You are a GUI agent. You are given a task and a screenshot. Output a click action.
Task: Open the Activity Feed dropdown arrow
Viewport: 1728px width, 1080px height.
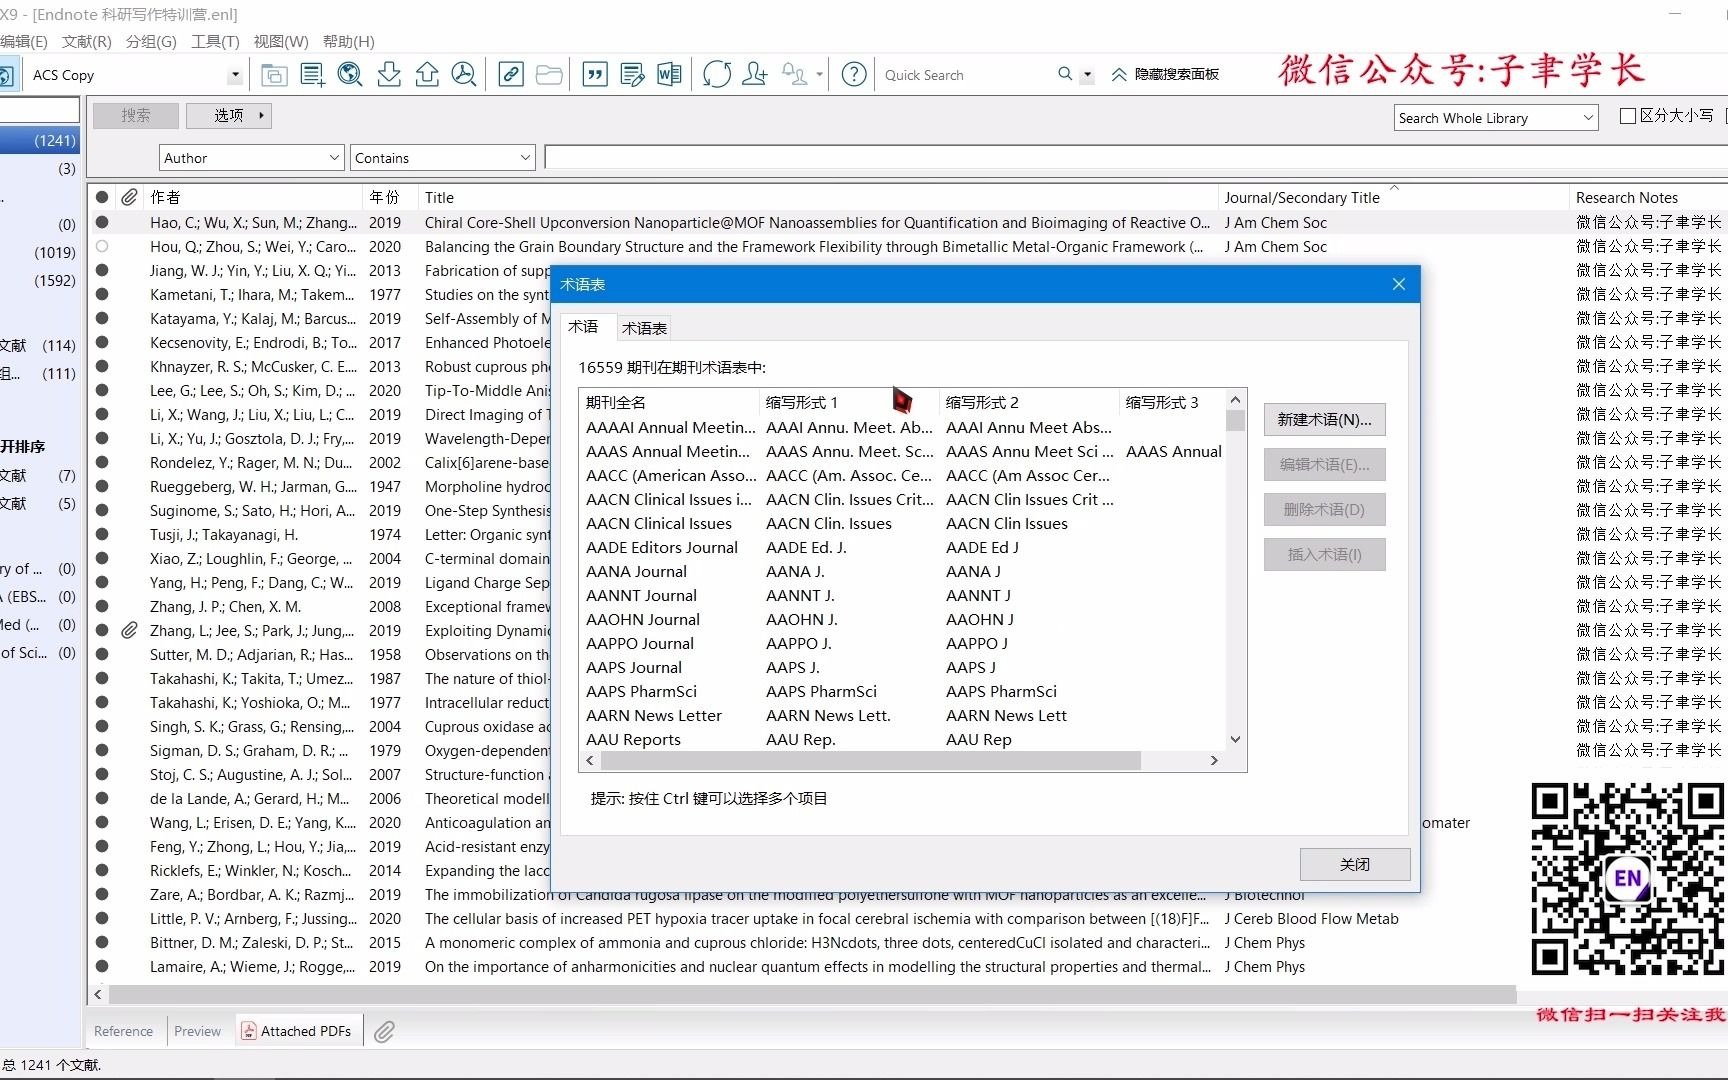(x=819, y=75)
